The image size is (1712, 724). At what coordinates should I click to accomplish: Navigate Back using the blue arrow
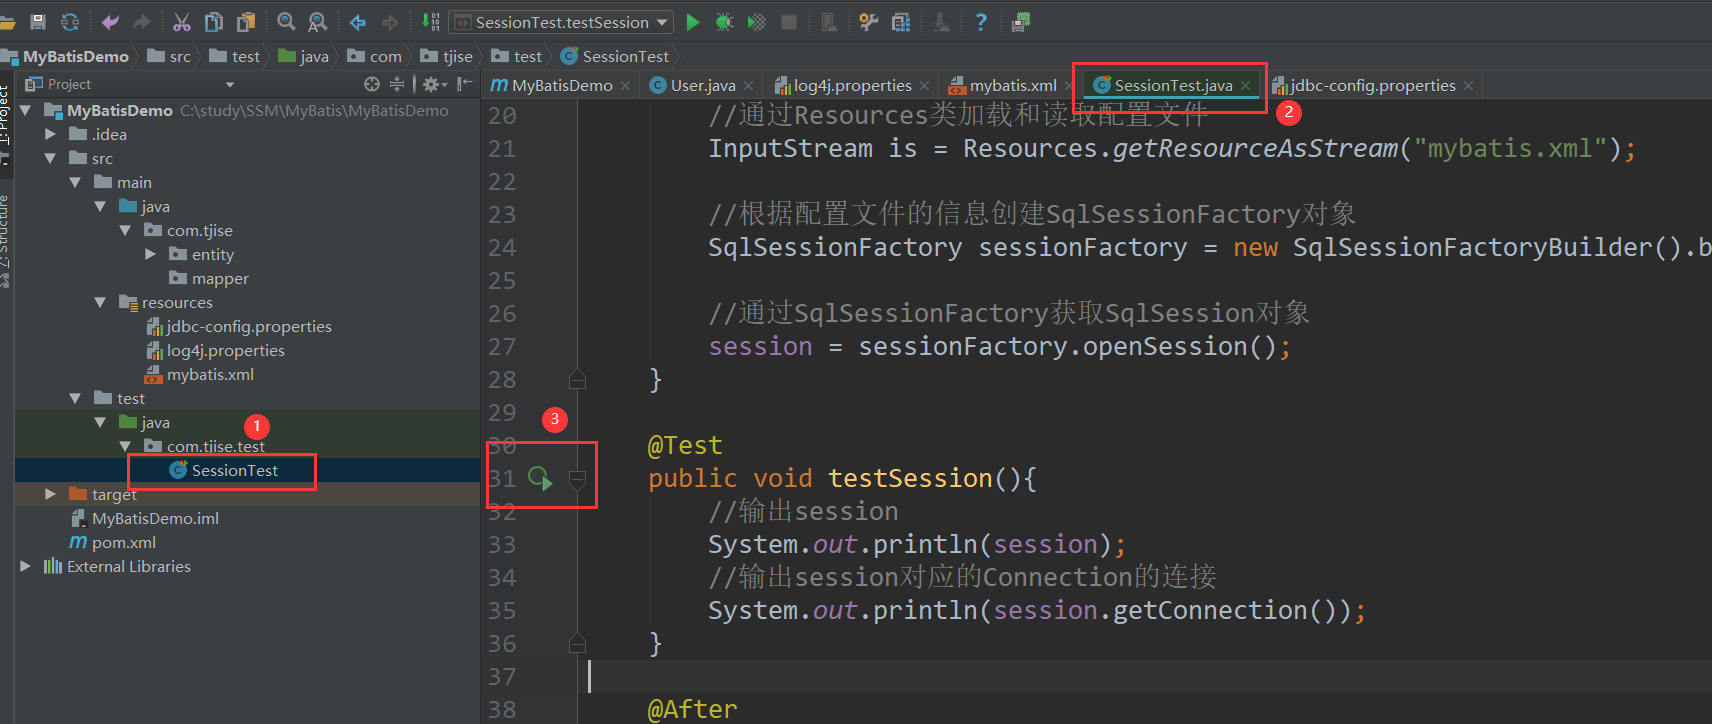point(358,21)
